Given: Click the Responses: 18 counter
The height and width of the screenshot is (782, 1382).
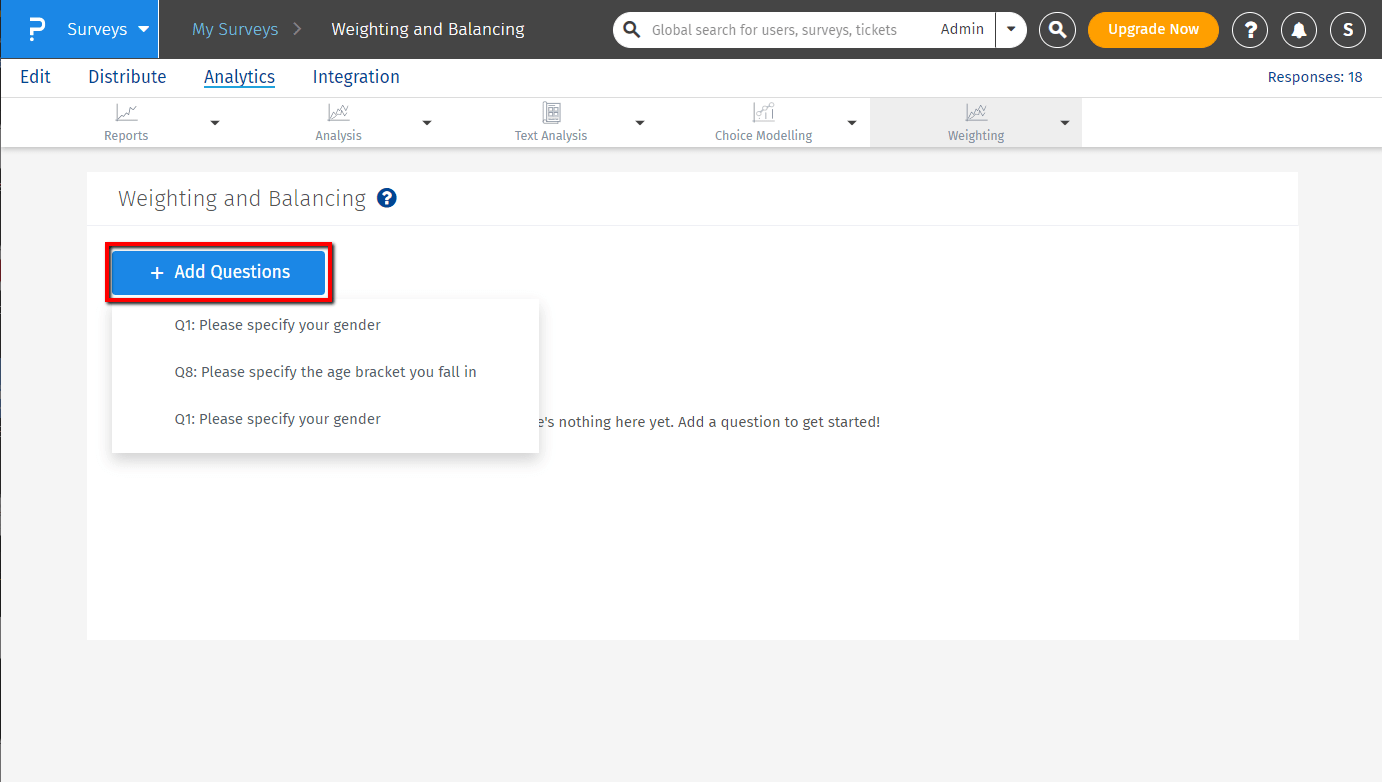Looking at the screenshot, I should (1315, 77).
